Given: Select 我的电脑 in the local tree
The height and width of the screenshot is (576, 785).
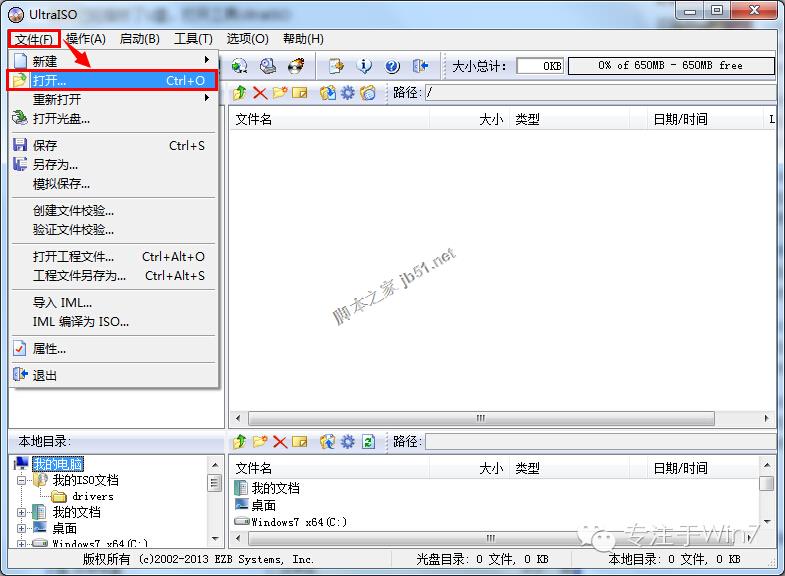Looking at the screenshot, I should pos(58,464).
